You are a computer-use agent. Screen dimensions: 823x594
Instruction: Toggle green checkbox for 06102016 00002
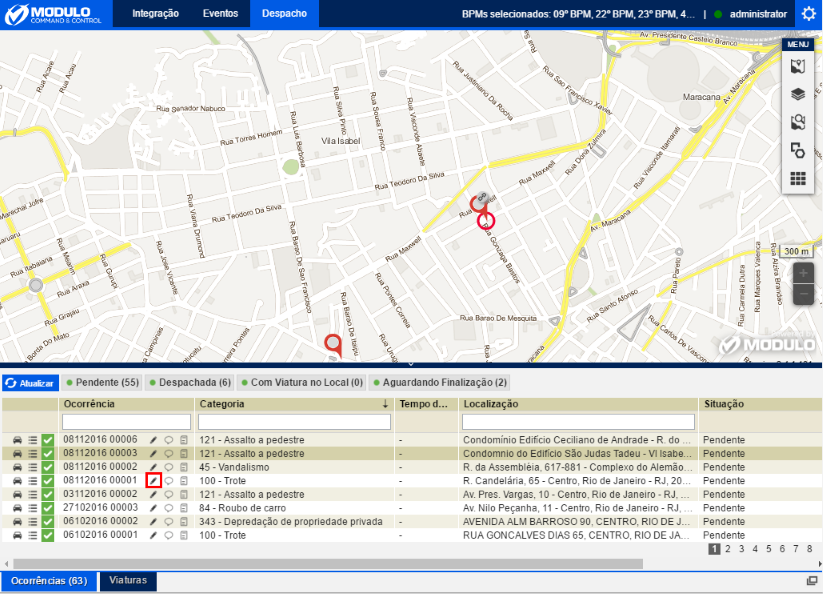click(x=48, y=522)
